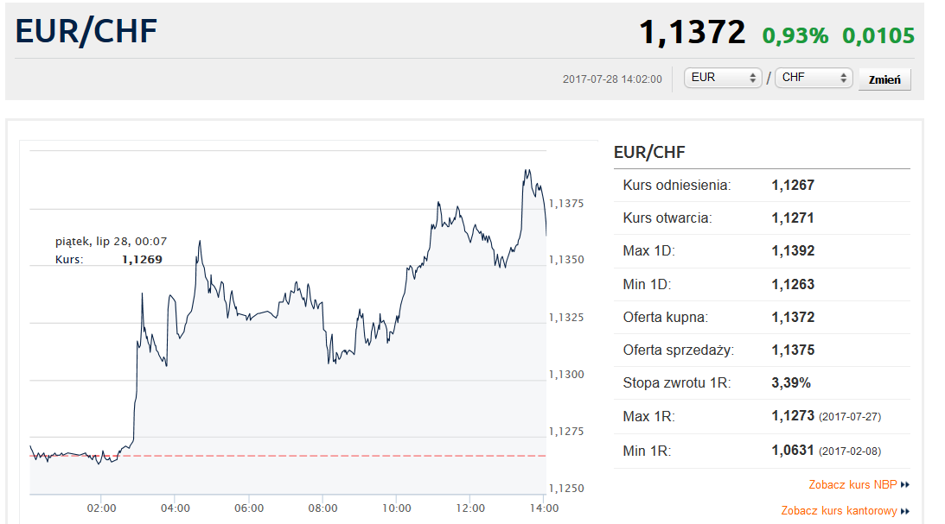Click the 04:00 time axis label
Image resolution: width=945 pixels, height=524 pixels.
tap(175, 508)
